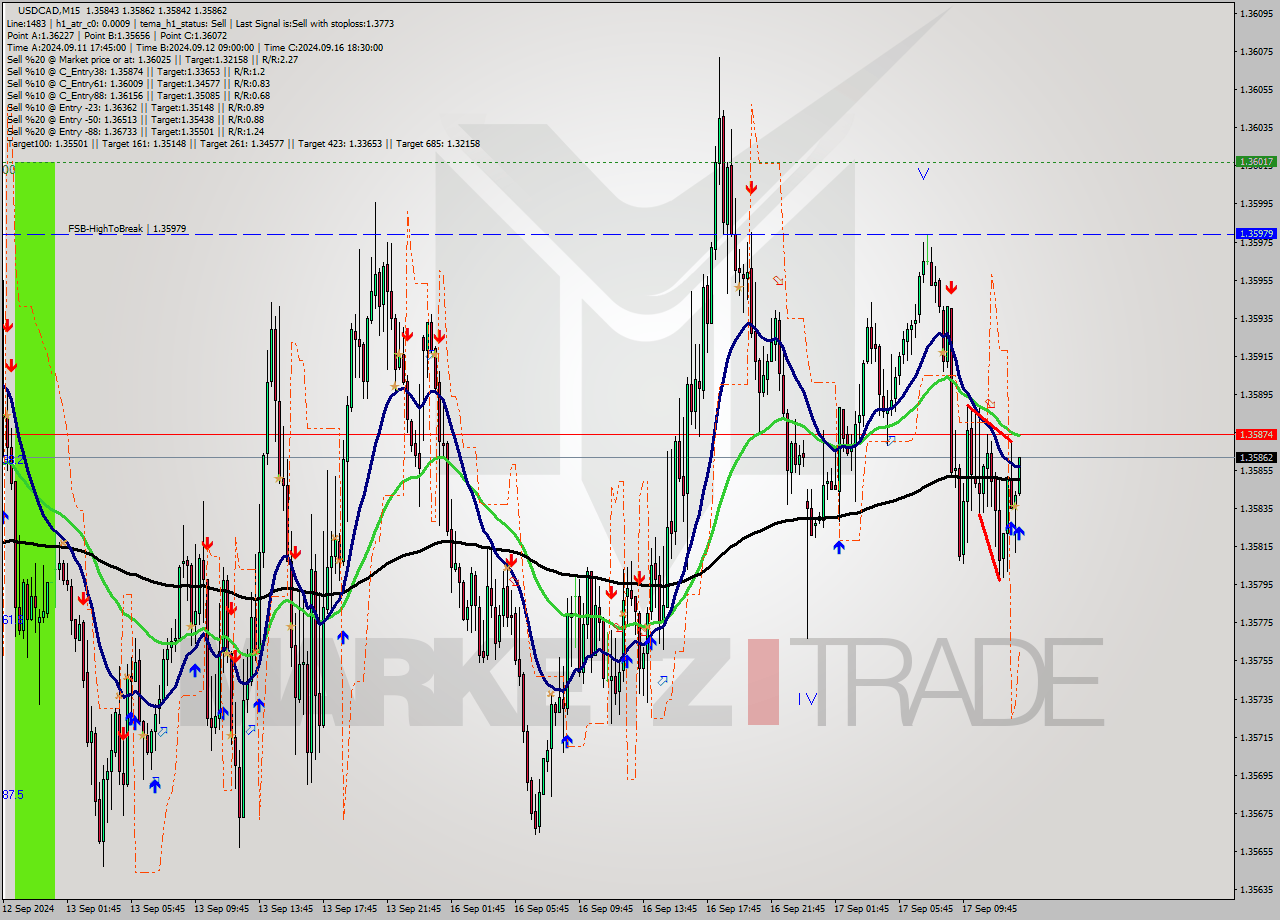Click the 'Sell %10 @ C_Entry61: 1.36009' line

pos(138,83)
